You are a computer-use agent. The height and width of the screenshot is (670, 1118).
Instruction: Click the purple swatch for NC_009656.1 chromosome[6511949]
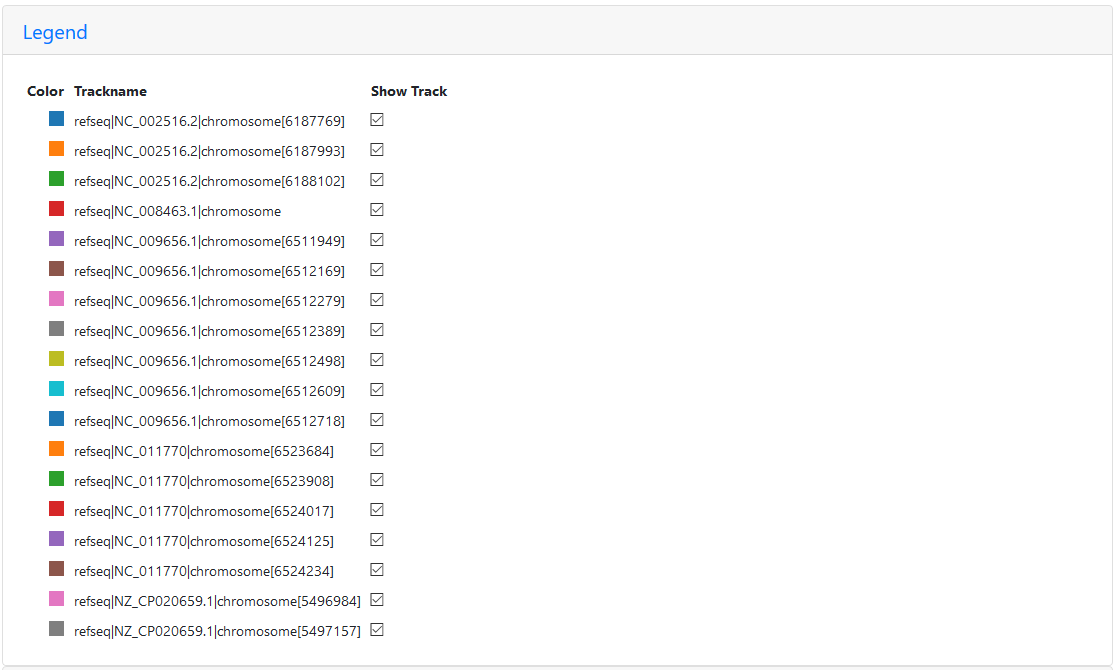click(56, 238)
